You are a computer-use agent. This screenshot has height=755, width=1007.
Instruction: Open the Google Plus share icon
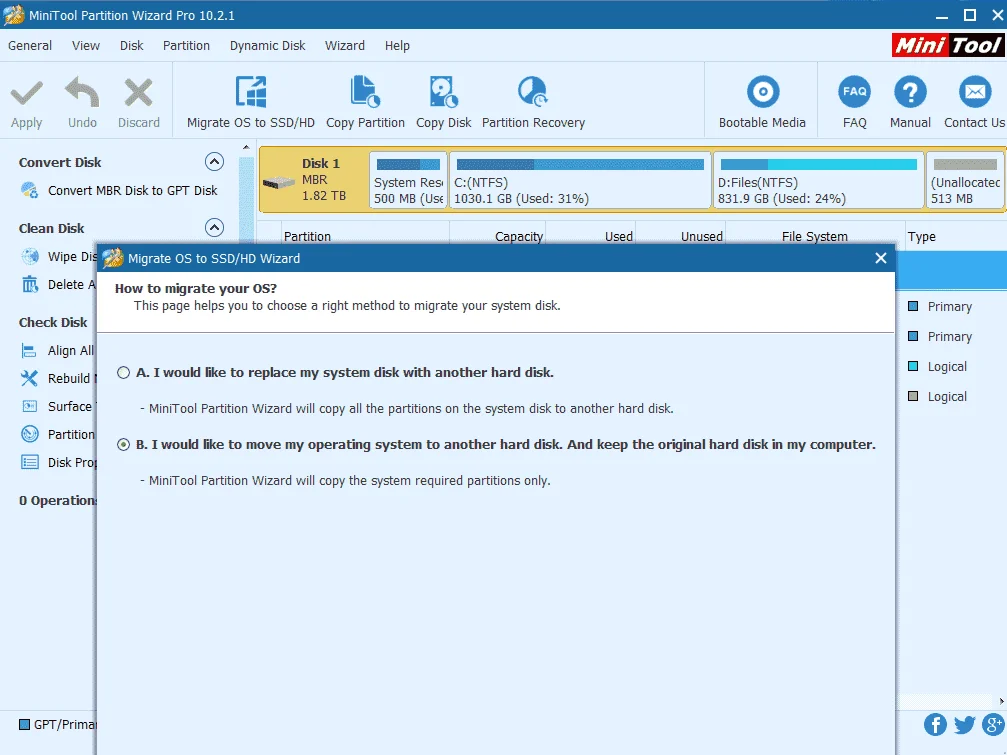[x=993, y=725]
